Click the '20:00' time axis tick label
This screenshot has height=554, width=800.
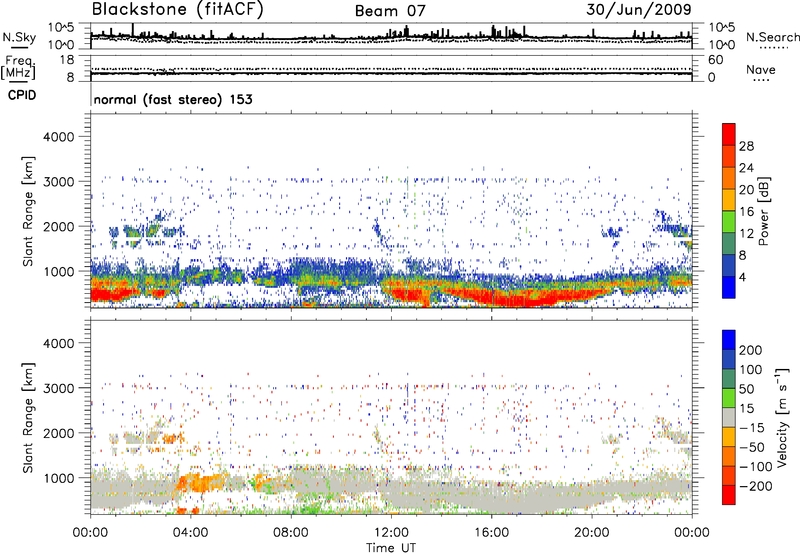[x=591, y=533]
